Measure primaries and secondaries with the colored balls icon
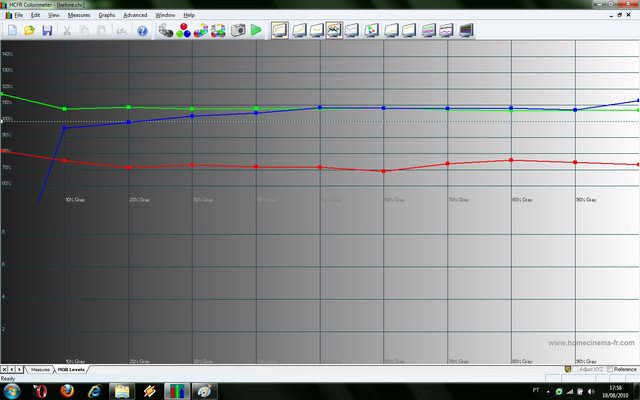640x400 pixels. tap(201, 30)
